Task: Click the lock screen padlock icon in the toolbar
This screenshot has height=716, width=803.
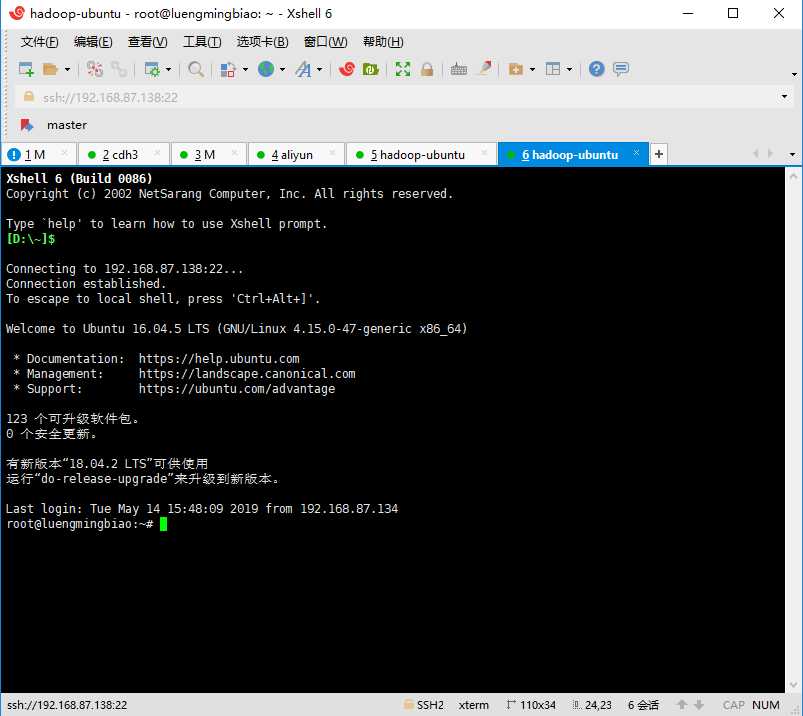Action: click(x=427, y=69)
